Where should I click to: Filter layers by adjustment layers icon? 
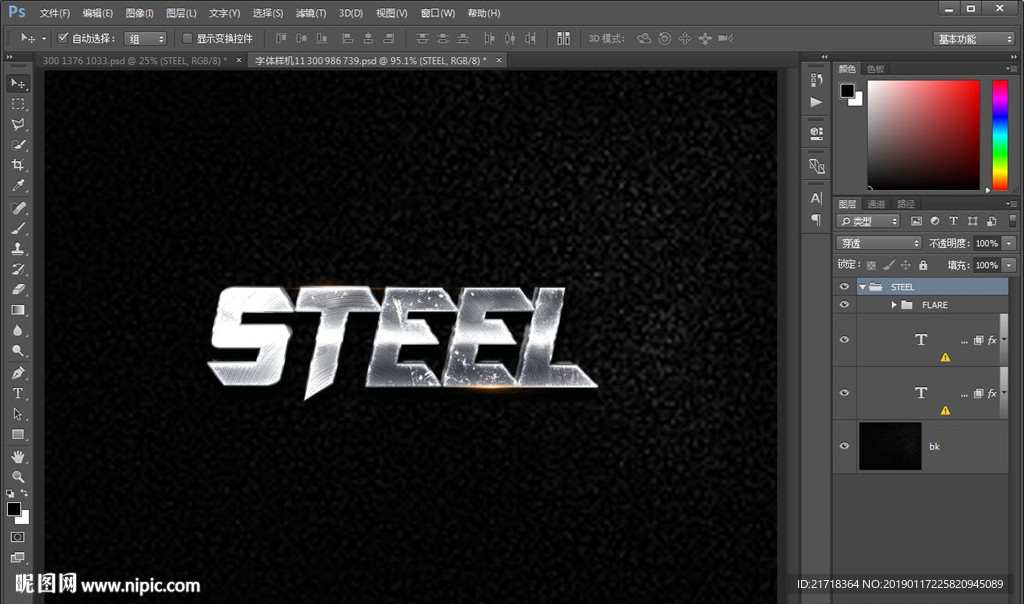935,221
